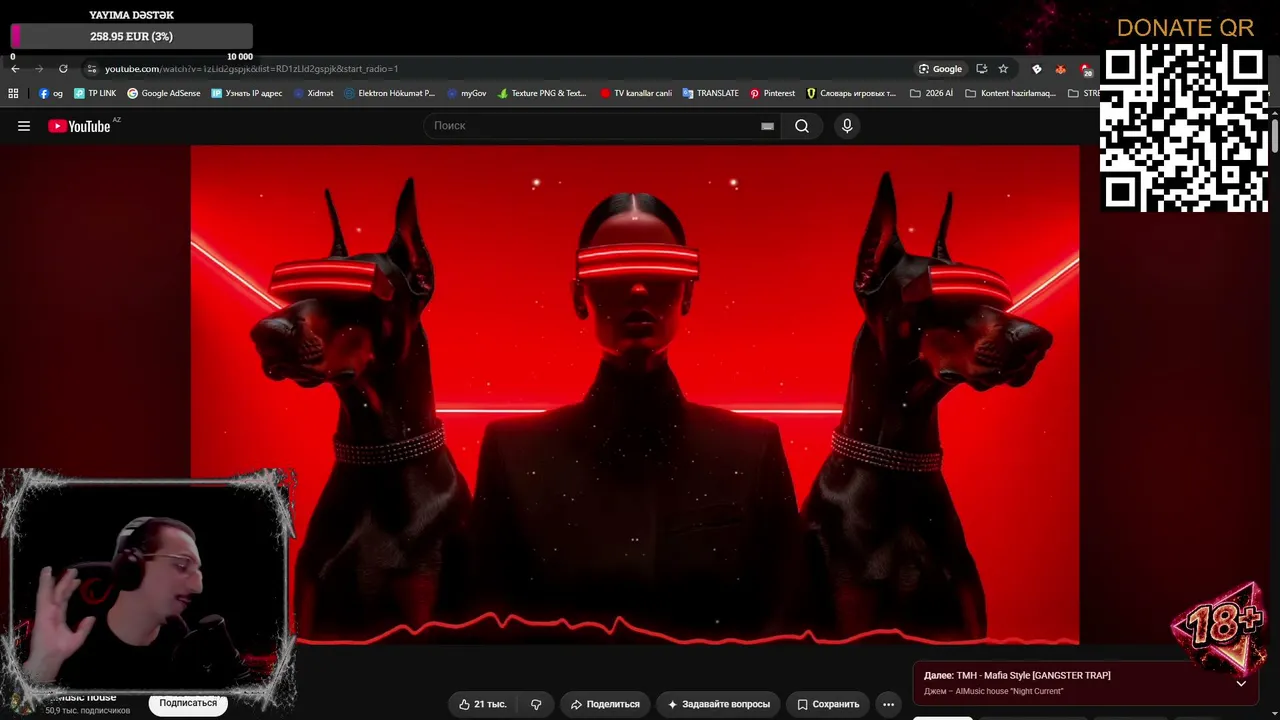Expand the 'Kontent hazirlamaq' bookmarks folder

tap(1010, 94)
